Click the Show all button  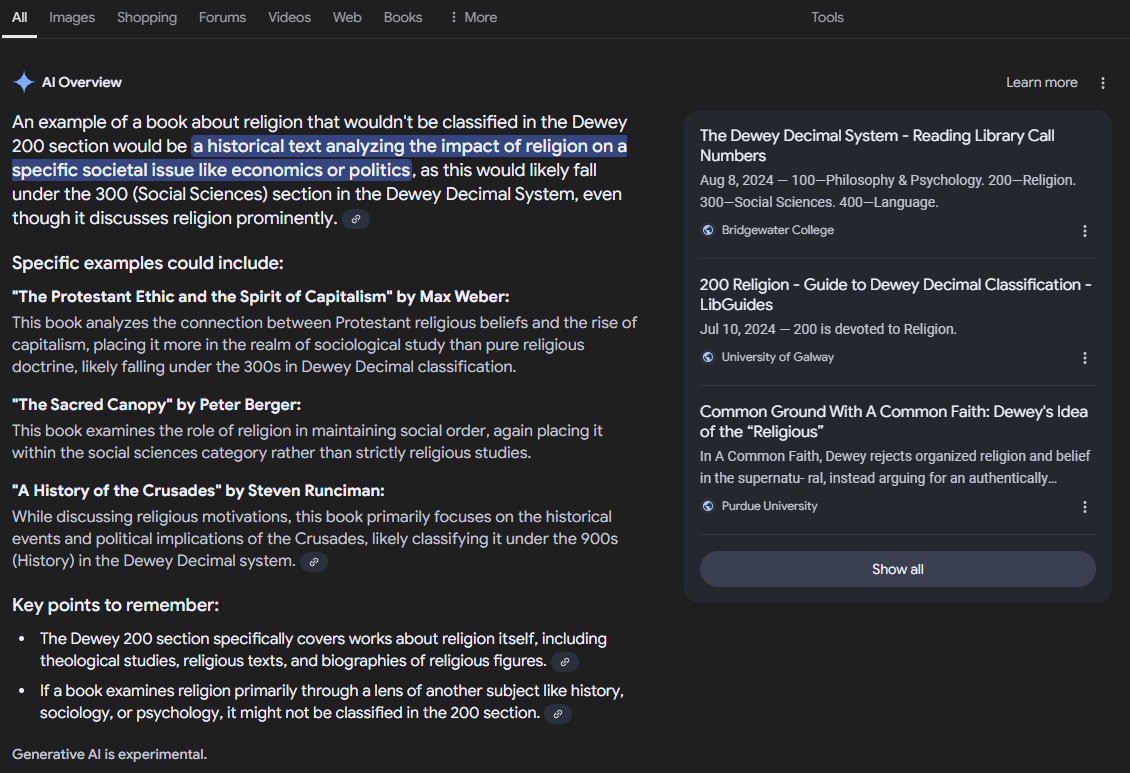(897, 568)
